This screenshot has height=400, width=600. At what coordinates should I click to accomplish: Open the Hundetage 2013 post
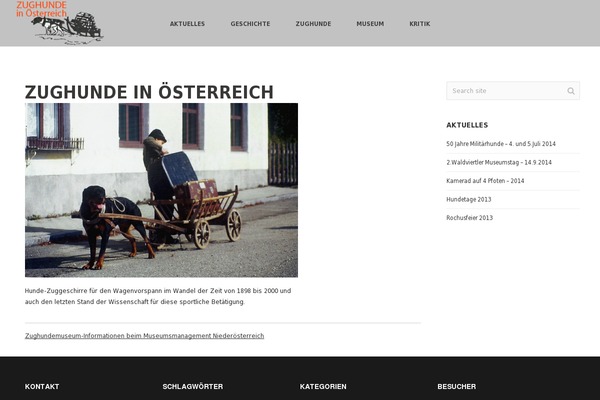(468, 199)
